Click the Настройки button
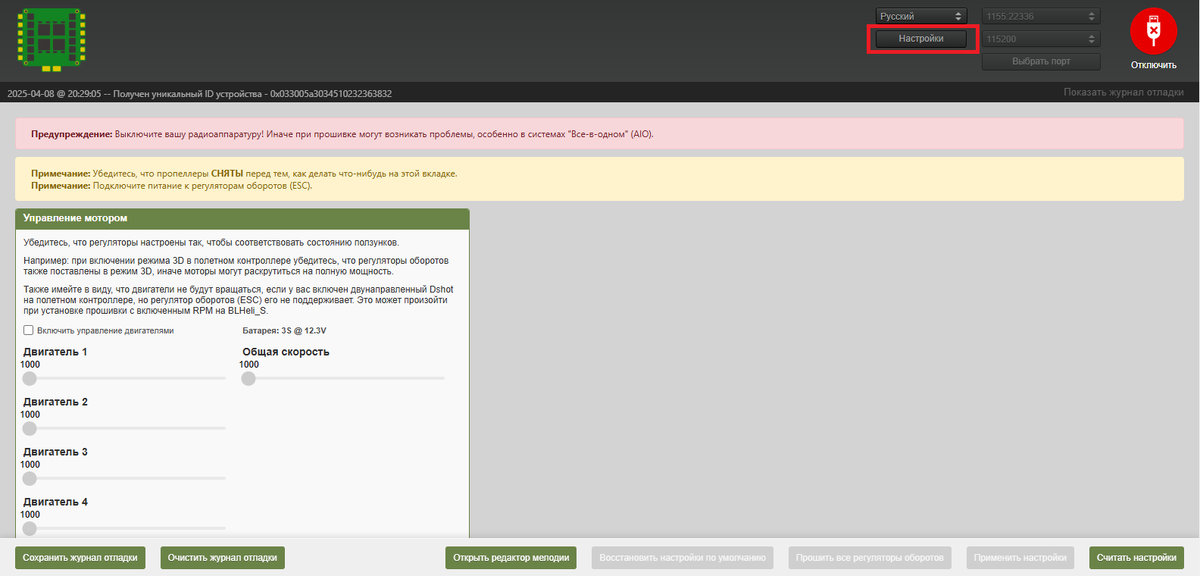Viewport: 1200px width, 576px height. tap(921, 38)
